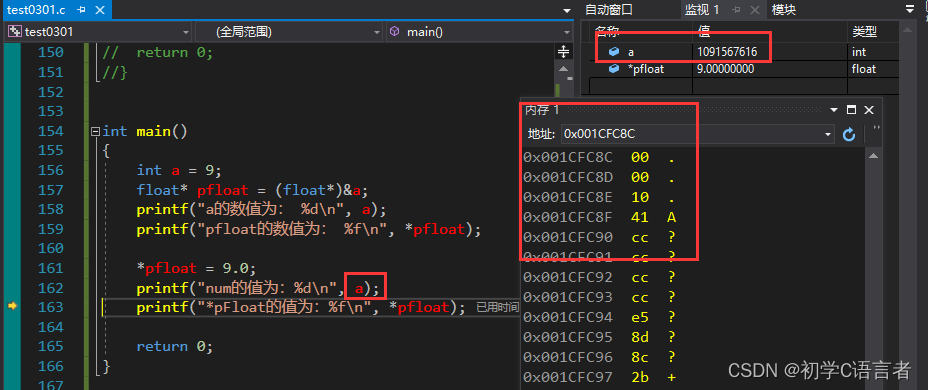Select byte 2b at 0x001CFC97

640,376
